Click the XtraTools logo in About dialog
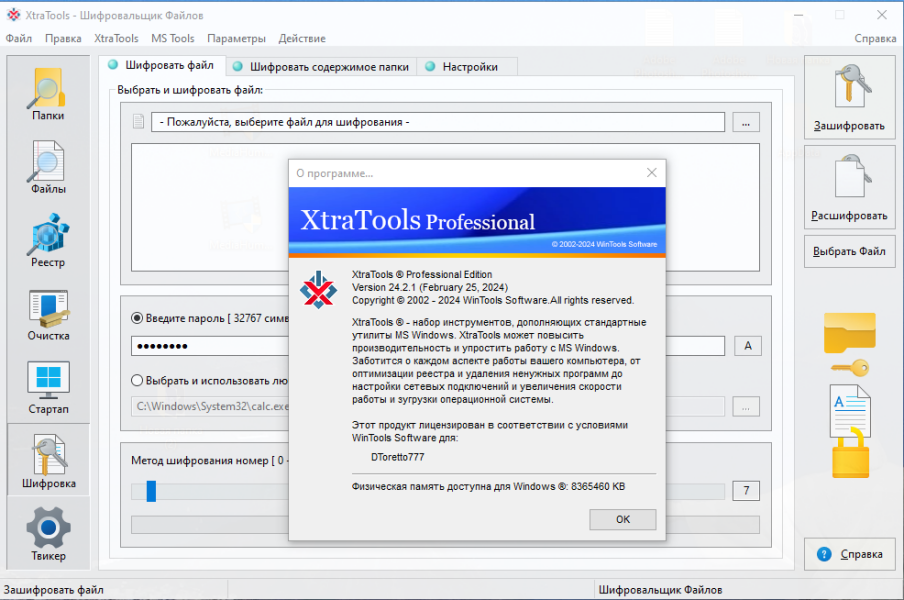This screenshot has height=600, width=904. coord(318,289)
